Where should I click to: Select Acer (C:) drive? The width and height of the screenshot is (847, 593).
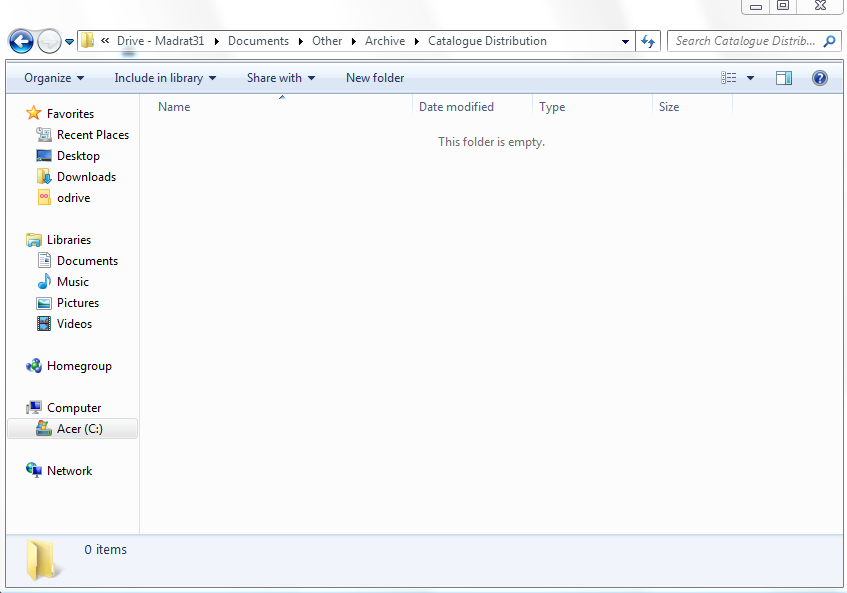(x=79, y=429)
